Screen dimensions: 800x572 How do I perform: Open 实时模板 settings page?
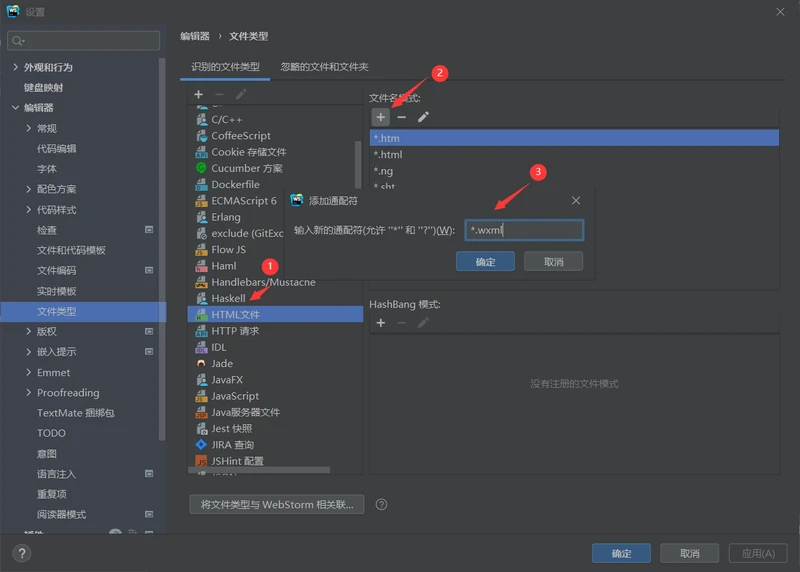click(57, 291)
